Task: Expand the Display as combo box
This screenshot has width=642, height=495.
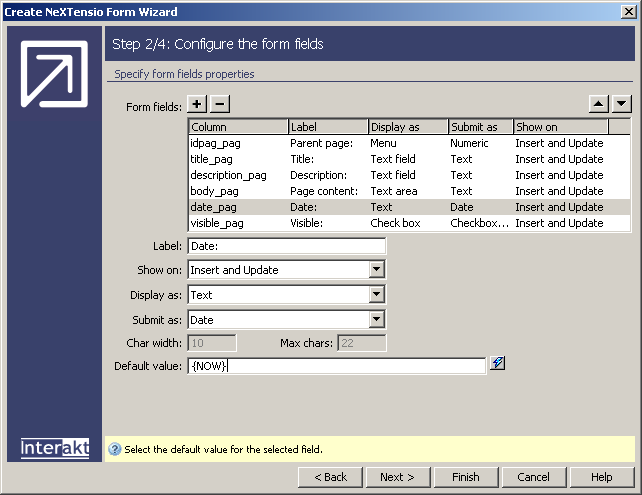Action: coord(376,295)
